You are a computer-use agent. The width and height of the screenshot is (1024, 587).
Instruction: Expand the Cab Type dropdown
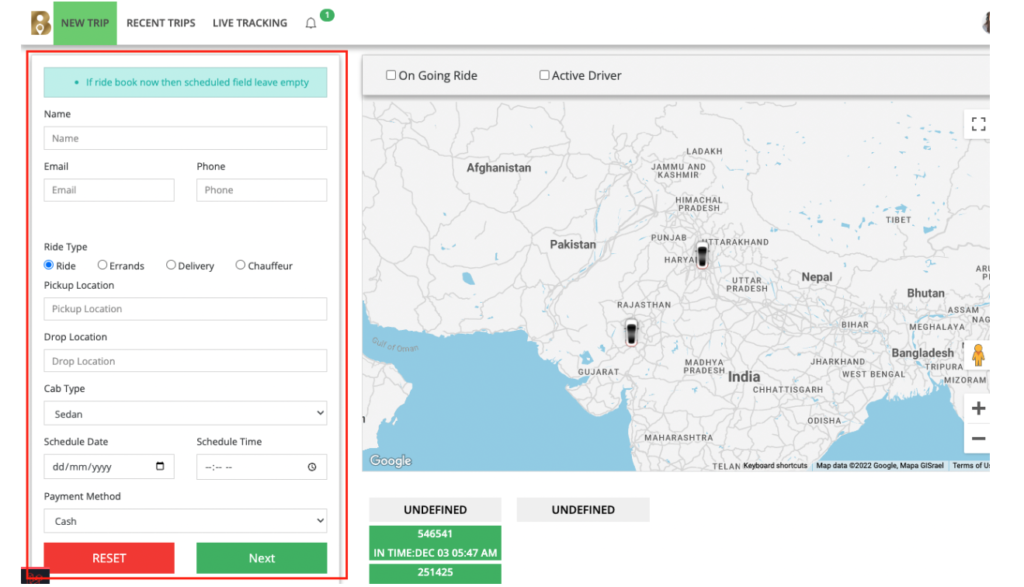tap(185, 413)
